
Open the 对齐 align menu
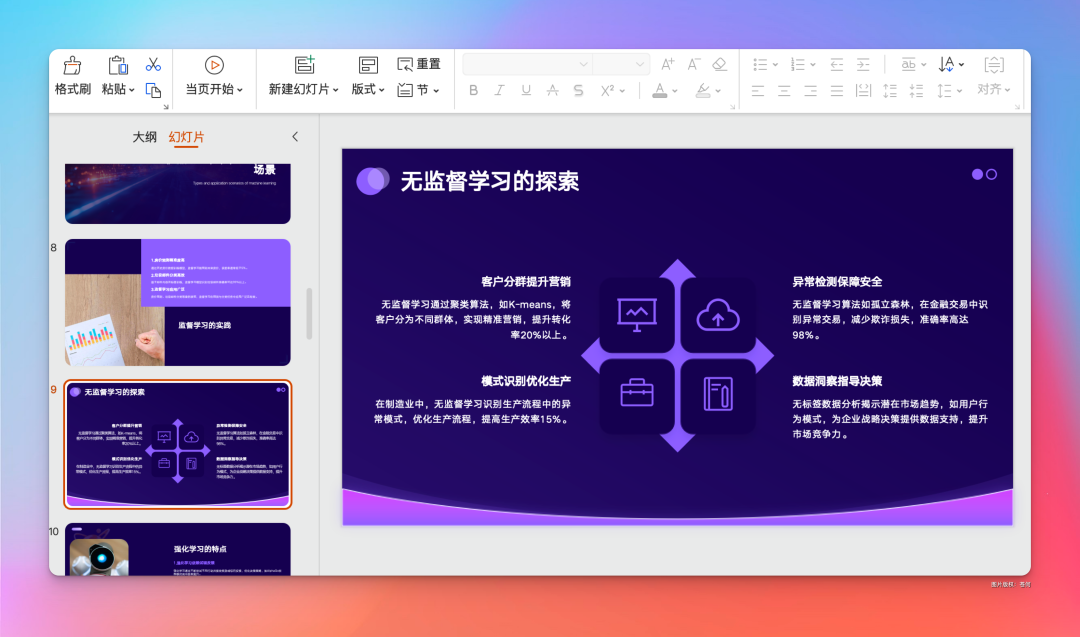994,90
